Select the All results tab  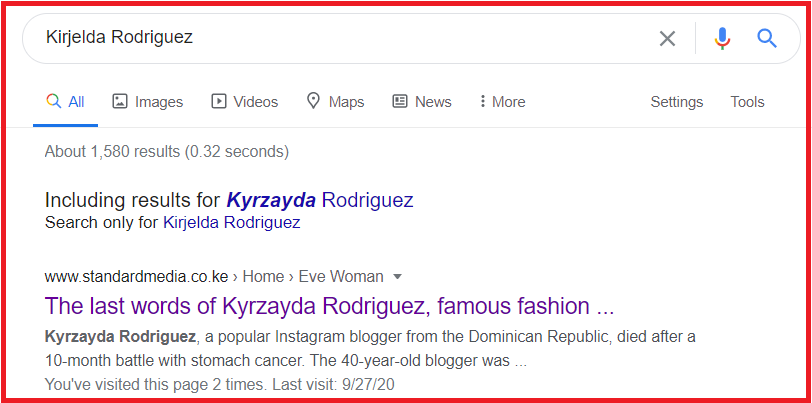point(65,102)
